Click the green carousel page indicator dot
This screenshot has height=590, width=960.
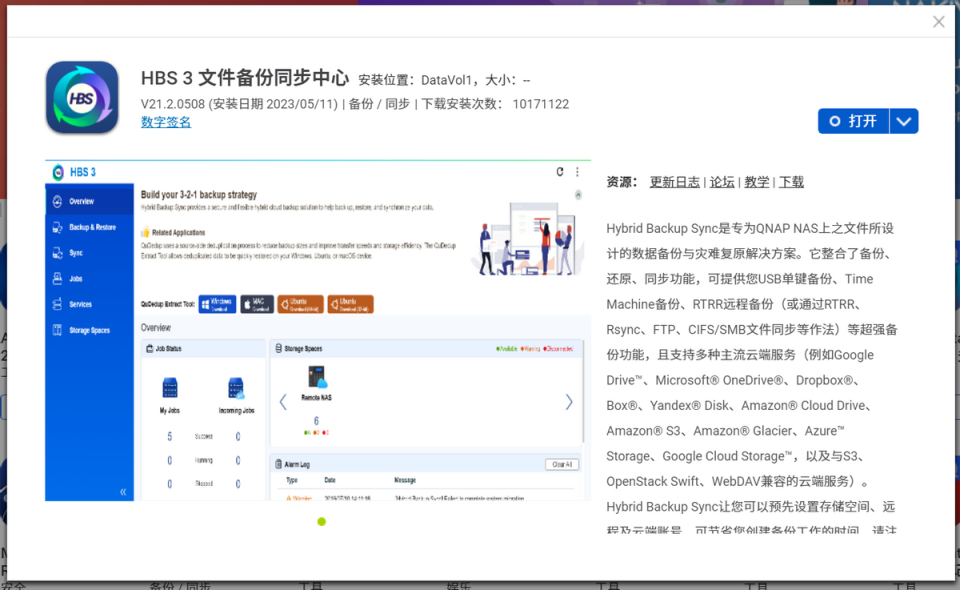tap(322, 521)
